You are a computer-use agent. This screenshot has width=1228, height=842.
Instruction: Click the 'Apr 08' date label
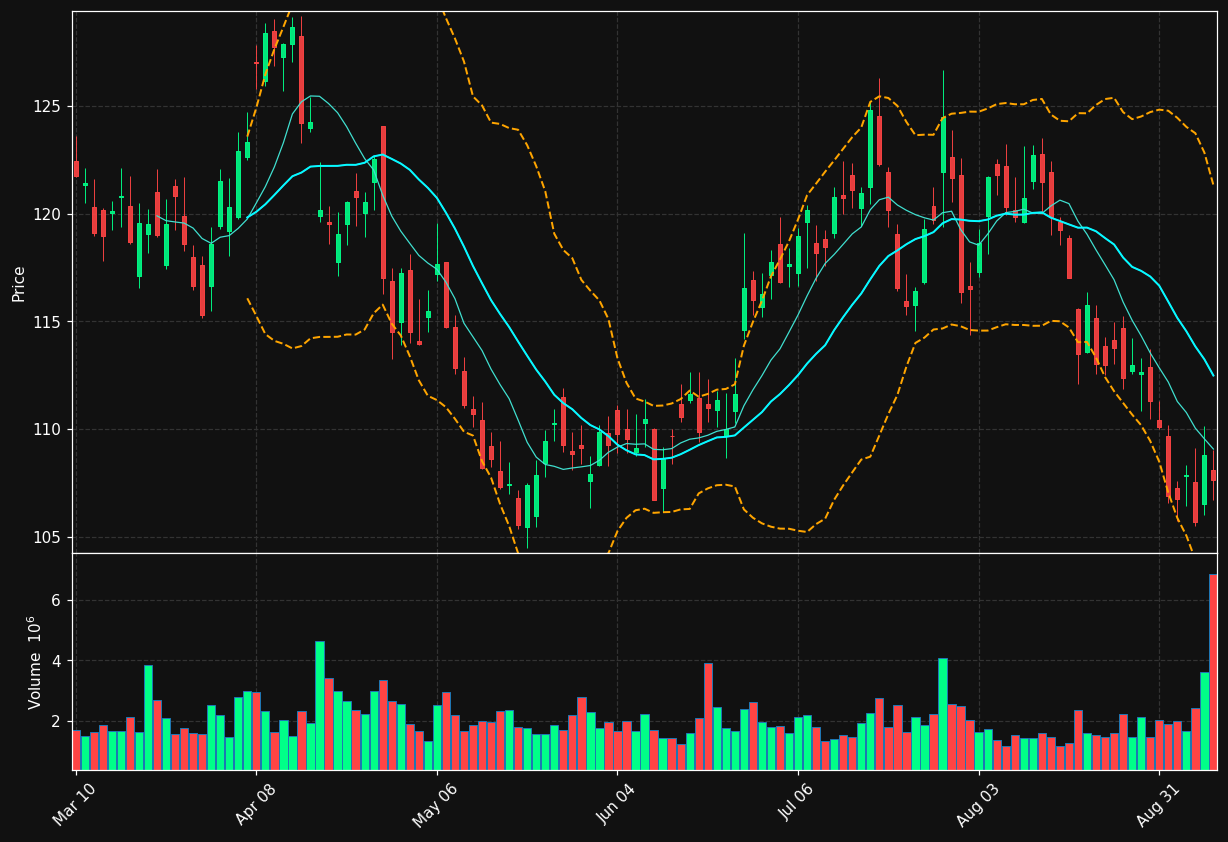tap(256, 806)
